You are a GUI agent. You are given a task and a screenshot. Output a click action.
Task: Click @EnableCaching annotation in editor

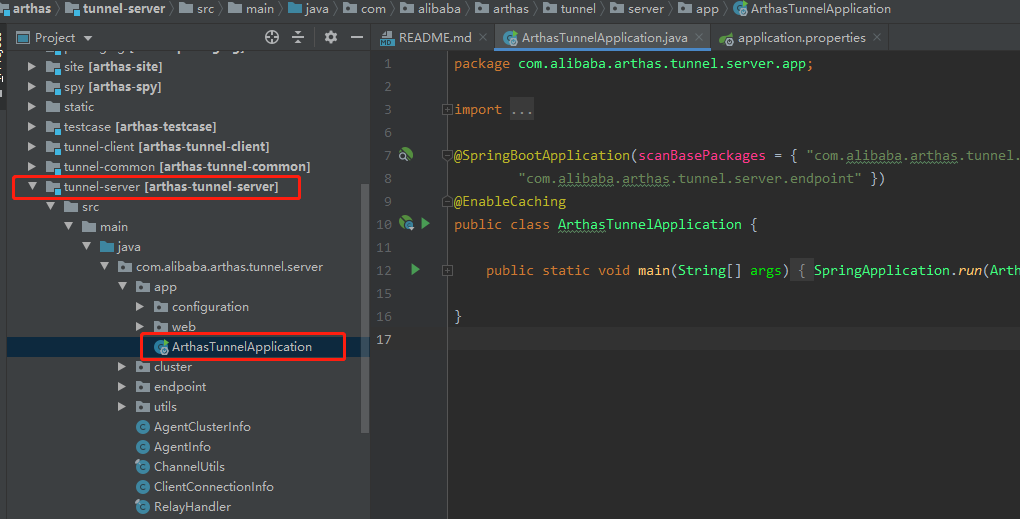[x=510, y=202]
